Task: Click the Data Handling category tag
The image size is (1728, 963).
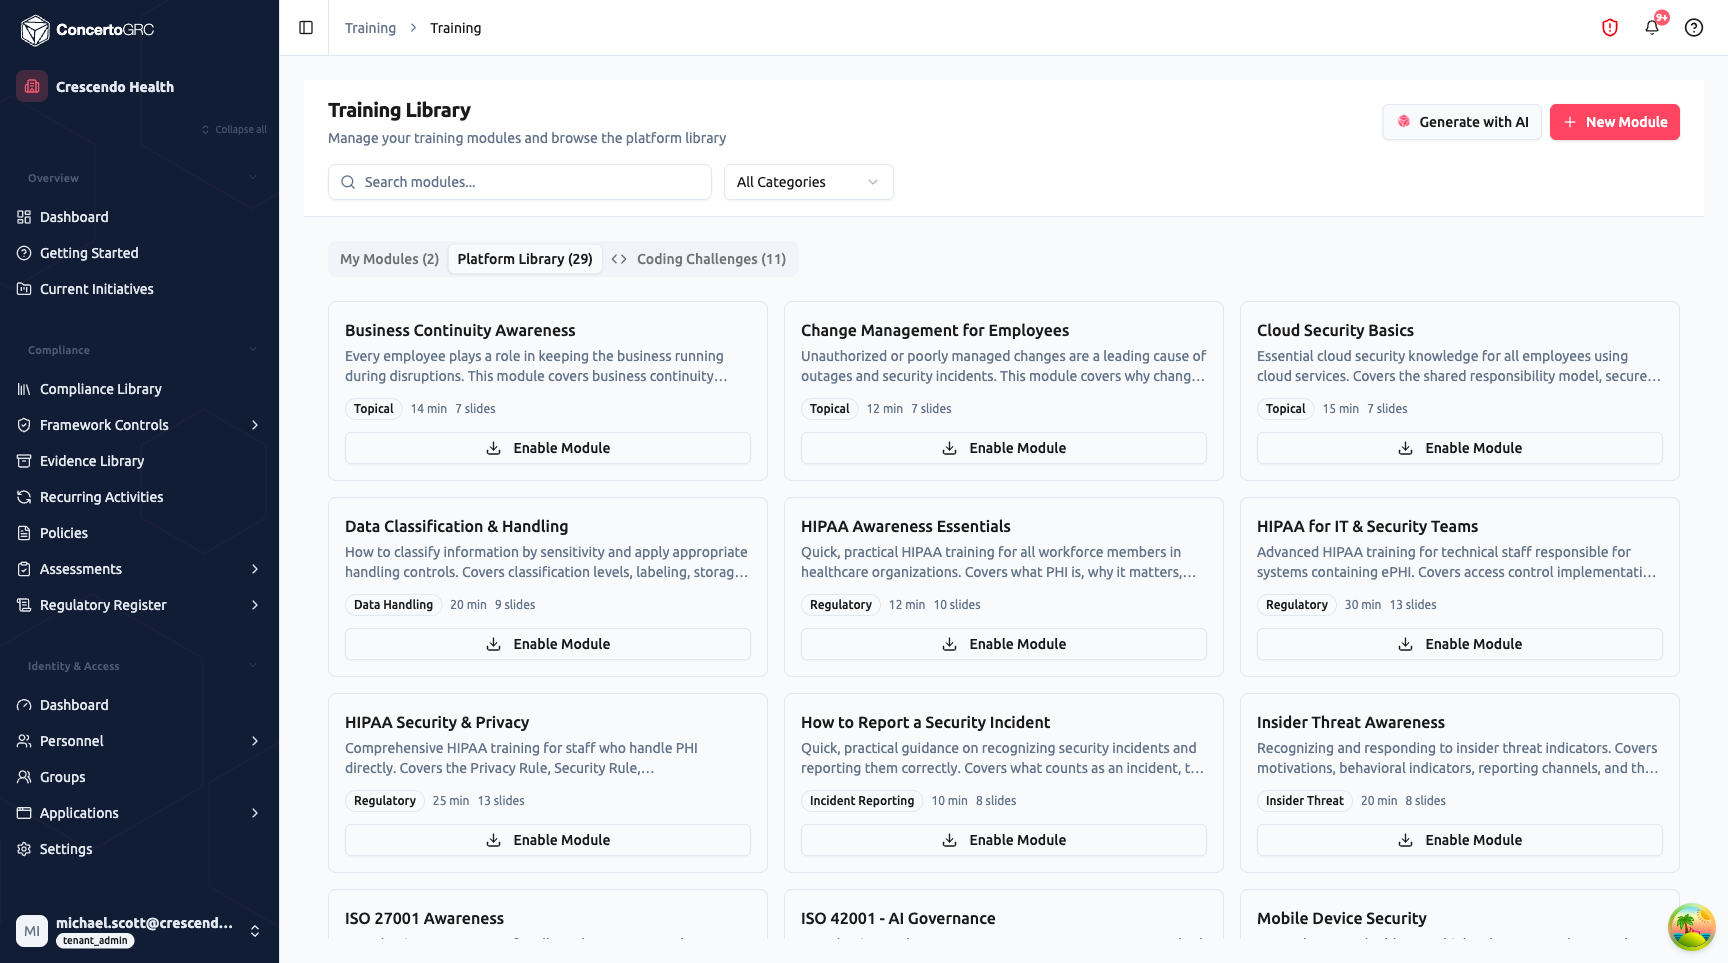Action: tap(393, 605)
